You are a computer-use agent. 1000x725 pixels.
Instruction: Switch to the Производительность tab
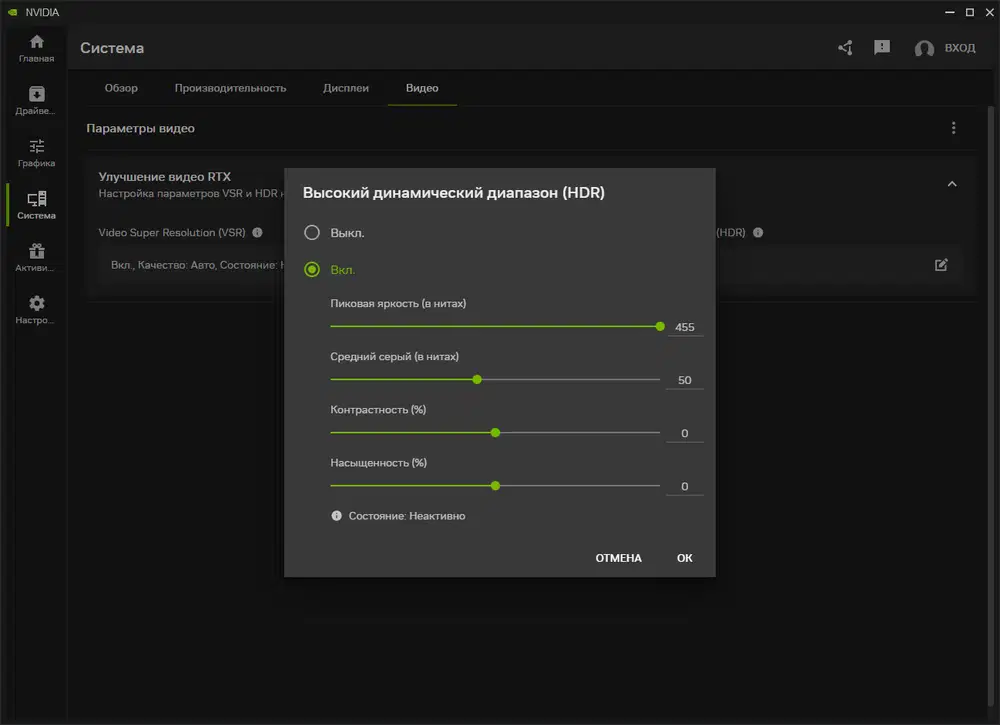tap(230, 88)
